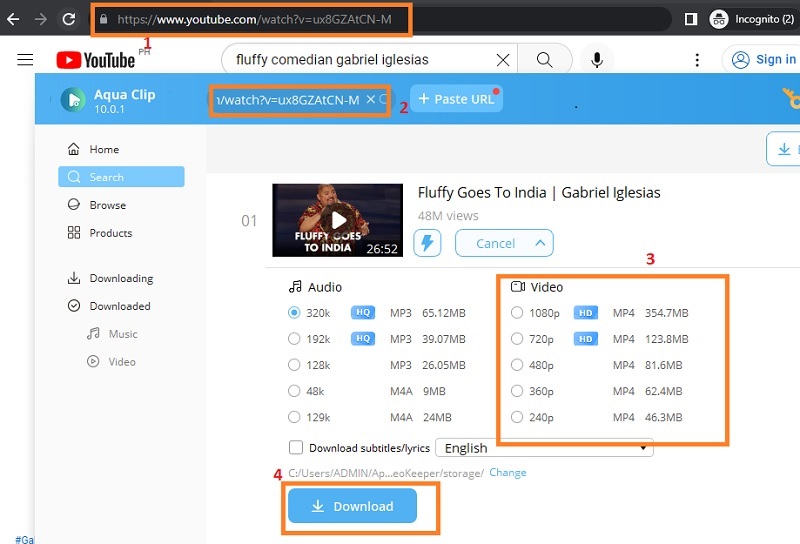Click the YouTube logo

pyautogui.click(x=96, y=60)
